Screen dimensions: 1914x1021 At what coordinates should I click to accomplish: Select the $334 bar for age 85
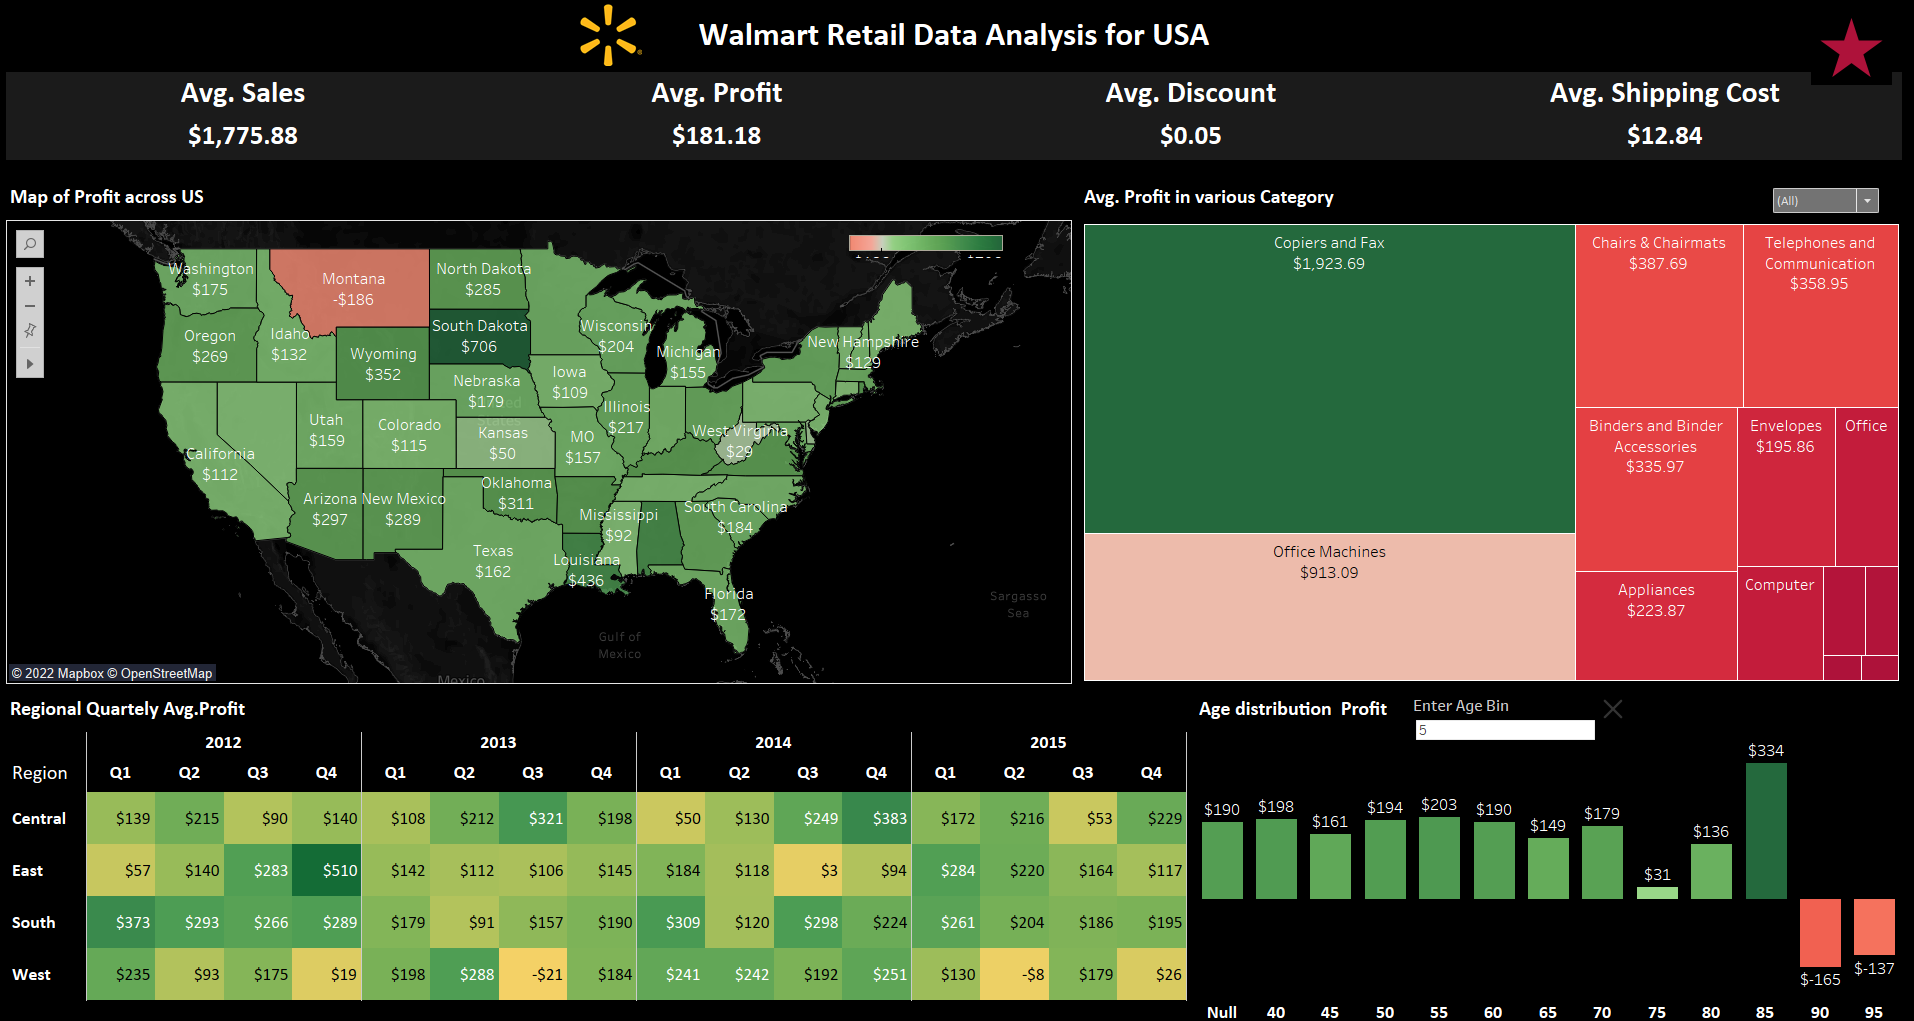[x=1766, y=830]
